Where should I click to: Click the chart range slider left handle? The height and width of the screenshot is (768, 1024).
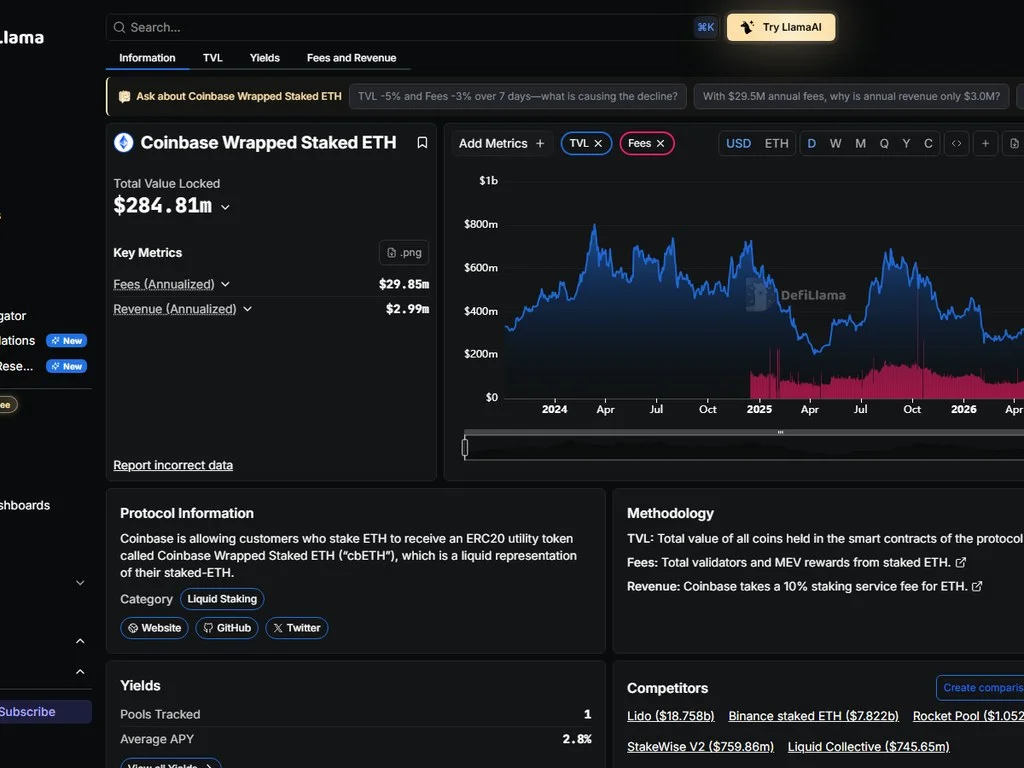465,447
